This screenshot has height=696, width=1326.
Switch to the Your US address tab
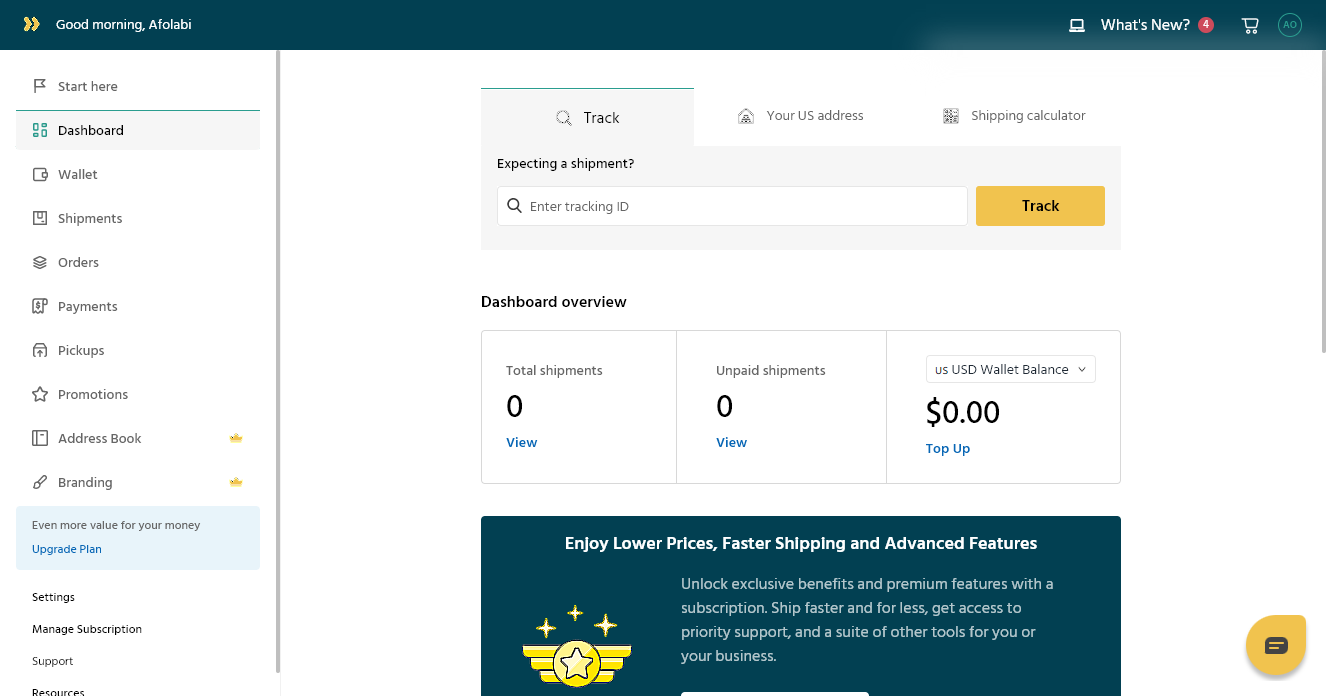point(800,116)
